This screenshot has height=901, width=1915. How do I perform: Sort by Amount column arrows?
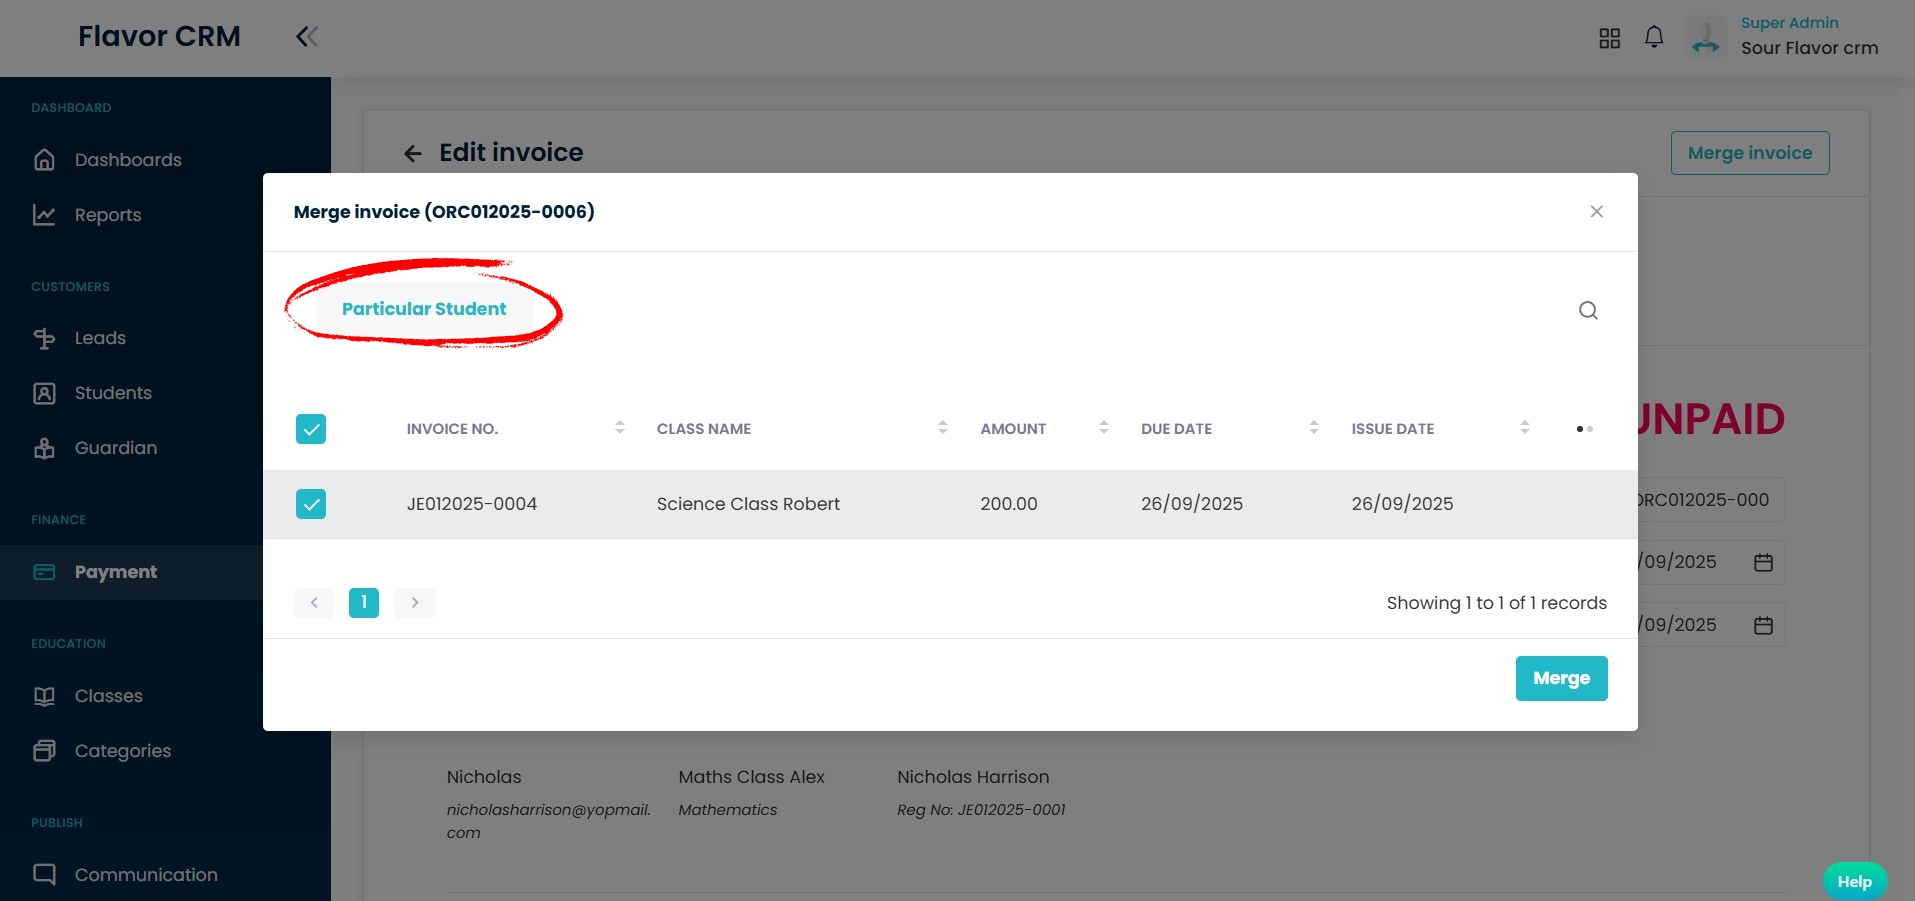coord(1103,428)
